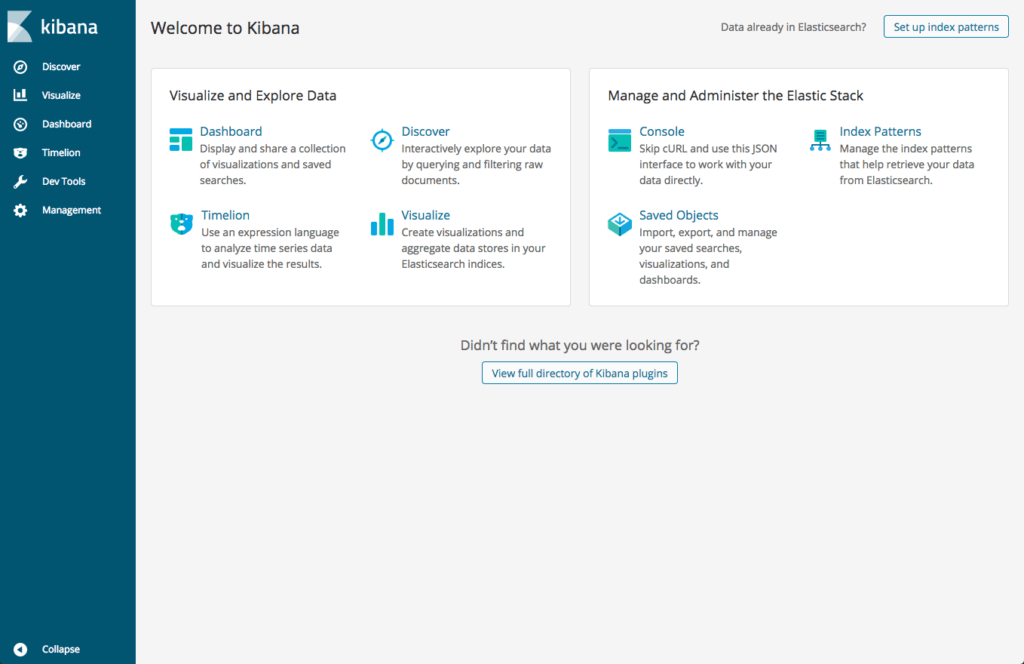This screenshot has width=1024, height=664.
Task: Select Dev Tools in the sidebar
Action: (64, 181)
